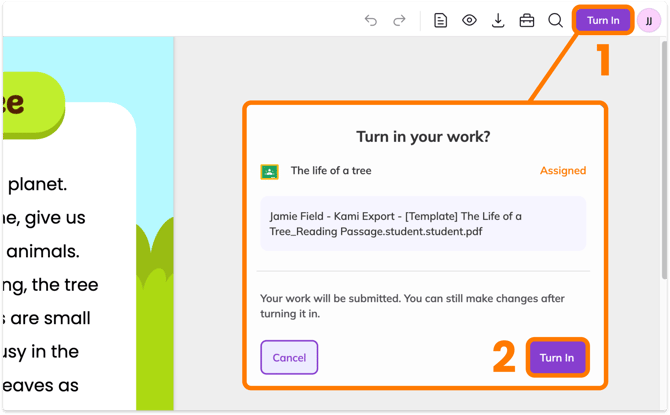Click the undo arrow icon
The height and width of the screenshot is (415, 670).
coord(370,21)
